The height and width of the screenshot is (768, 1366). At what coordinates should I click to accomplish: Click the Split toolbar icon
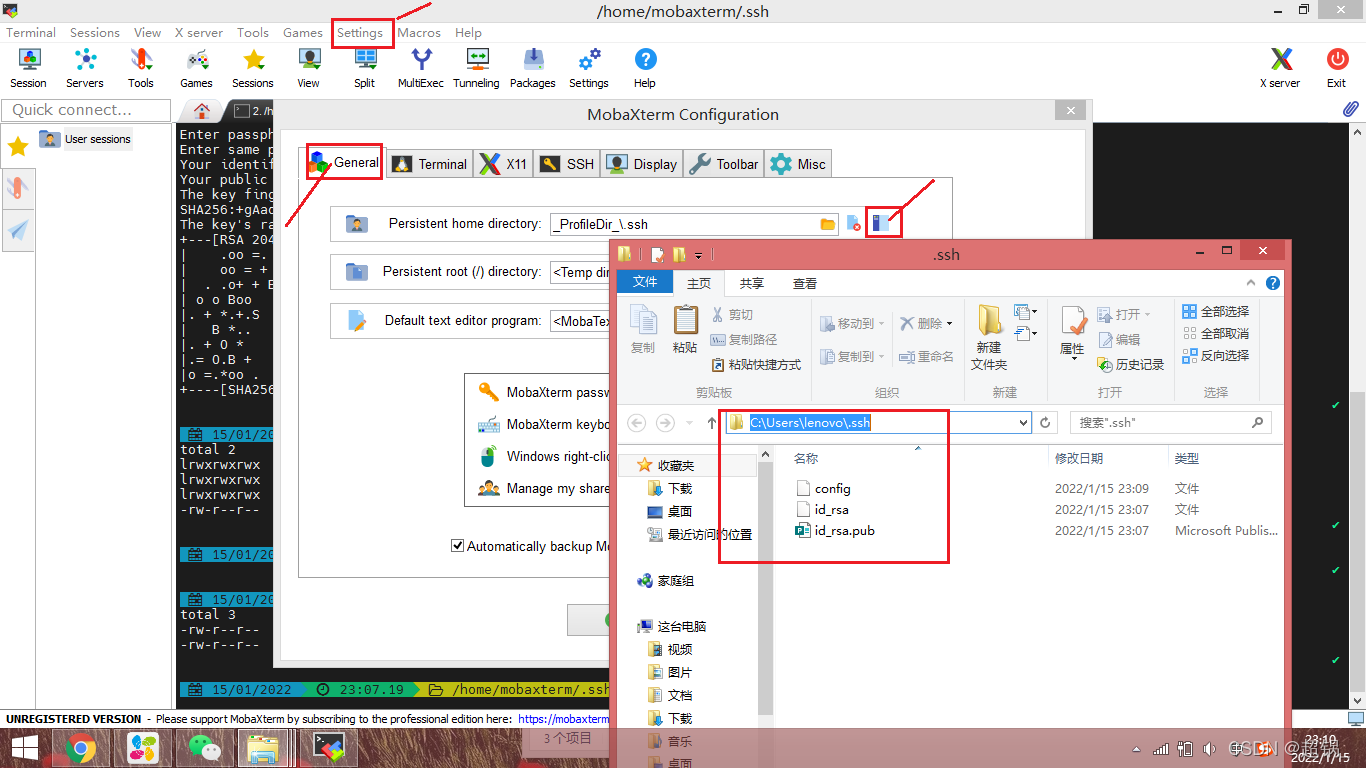[365, 68]
